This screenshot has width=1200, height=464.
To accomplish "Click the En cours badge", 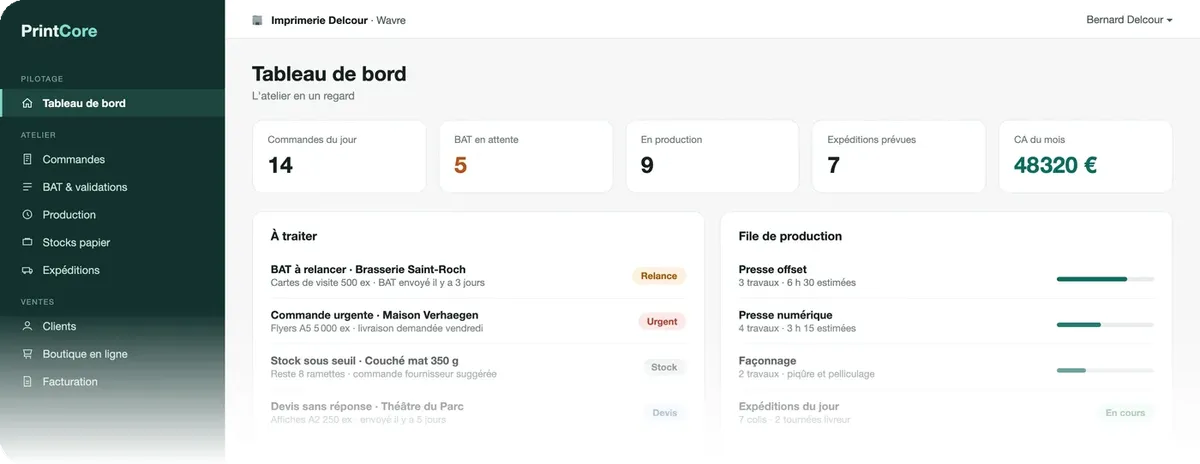I will [1125, 413].
